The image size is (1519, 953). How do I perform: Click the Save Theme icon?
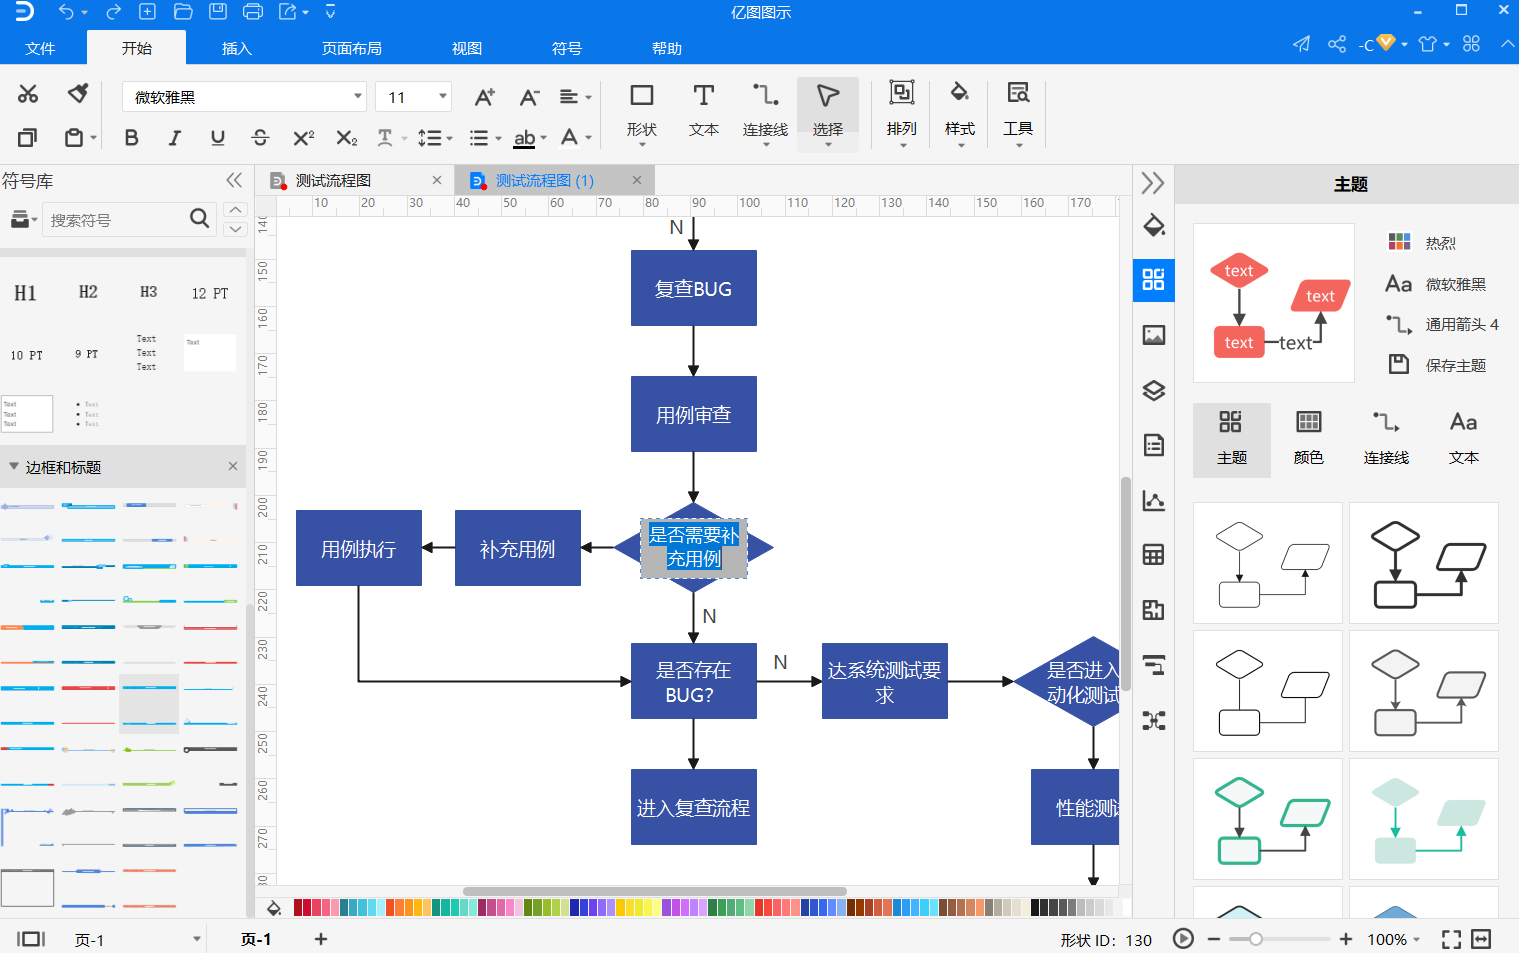pos(1399,364)
